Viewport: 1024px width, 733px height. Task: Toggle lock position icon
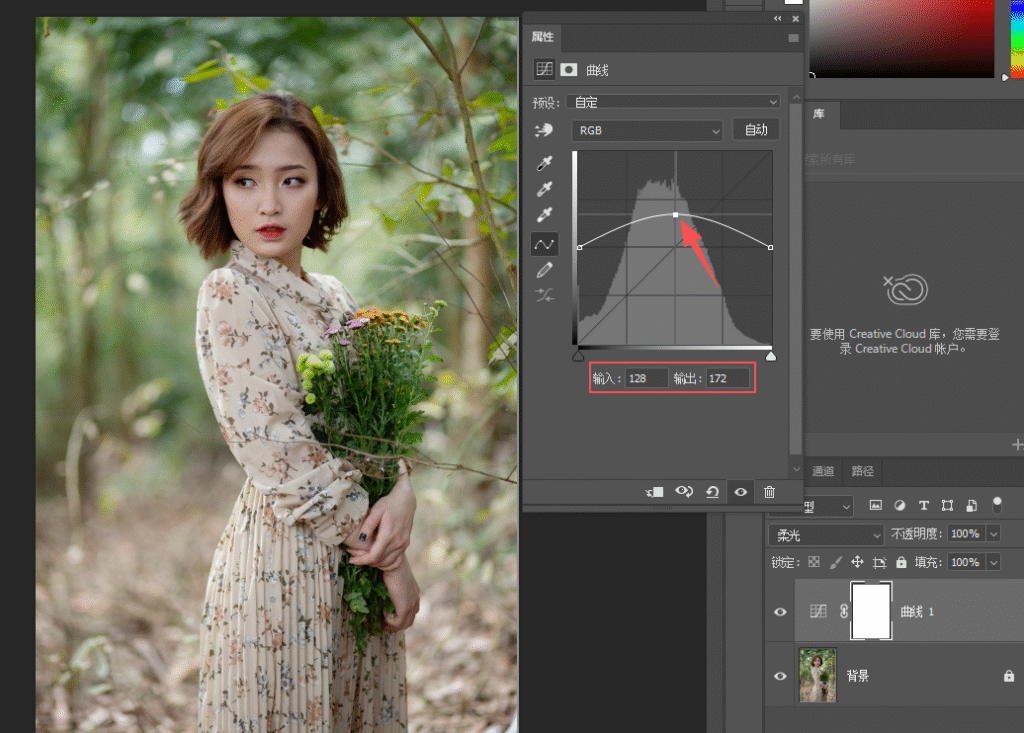pos(857,562)
